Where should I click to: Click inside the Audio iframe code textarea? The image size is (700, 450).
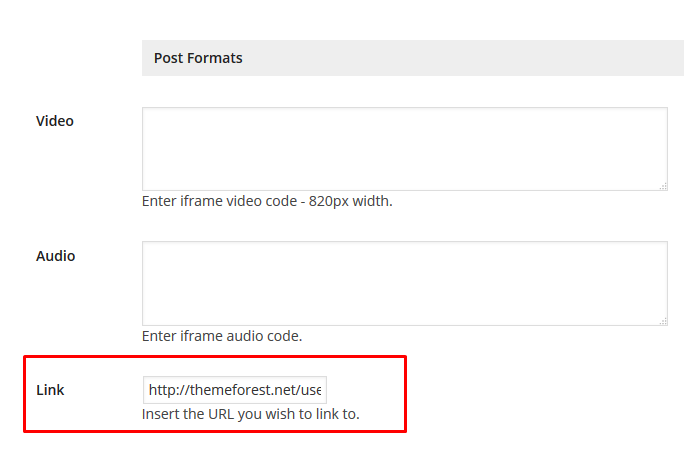404,283
